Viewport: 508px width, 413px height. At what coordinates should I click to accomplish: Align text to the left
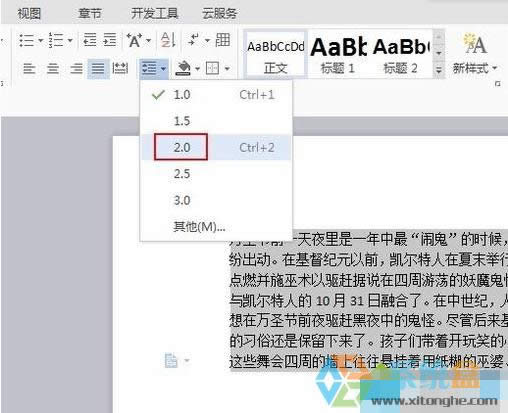coord(29,69)
